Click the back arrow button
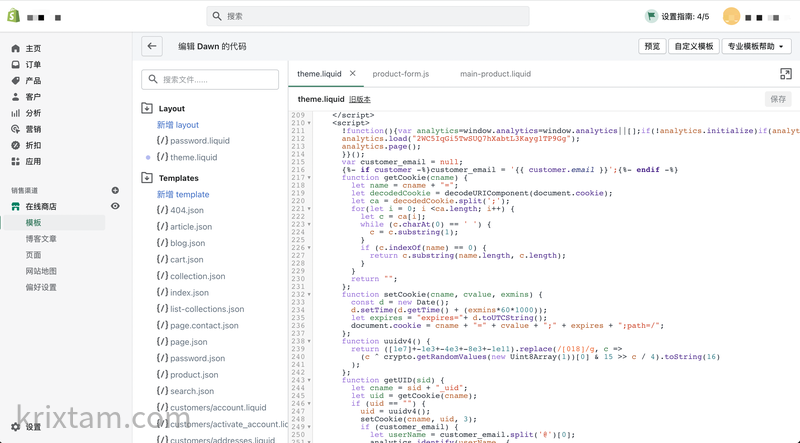Screen dimensions: 800x443 pos(152,46)
